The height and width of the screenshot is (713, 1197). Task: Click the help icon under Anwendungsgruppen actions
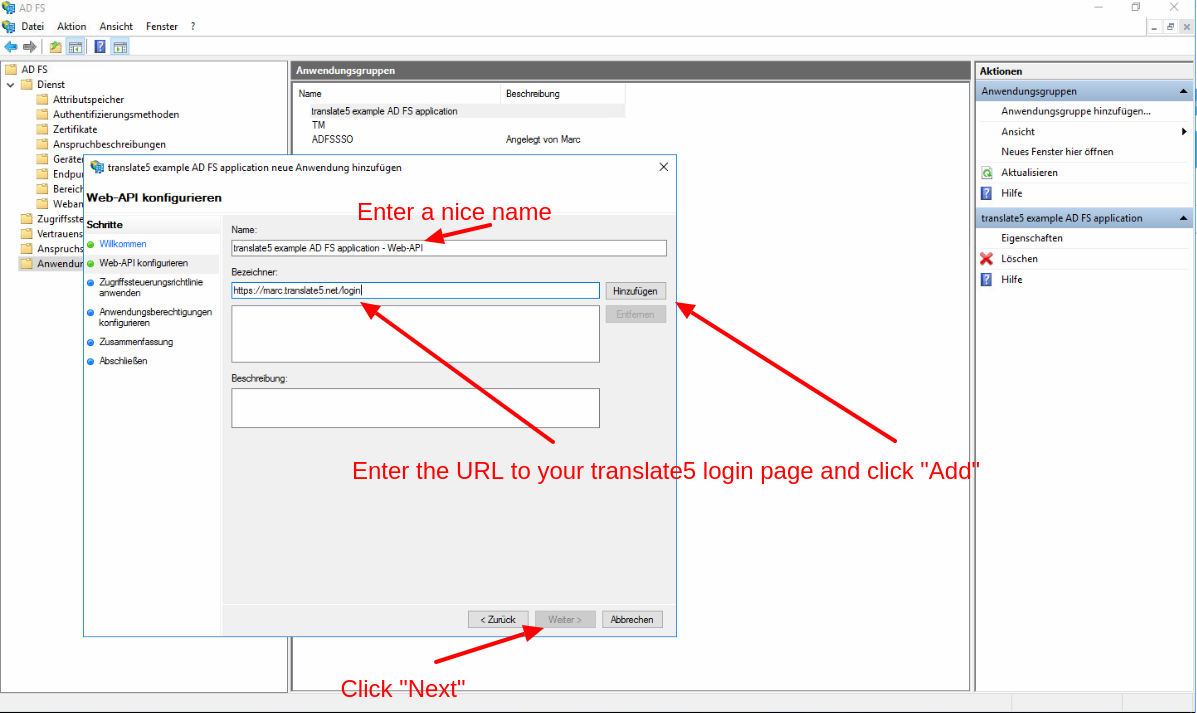987,193
